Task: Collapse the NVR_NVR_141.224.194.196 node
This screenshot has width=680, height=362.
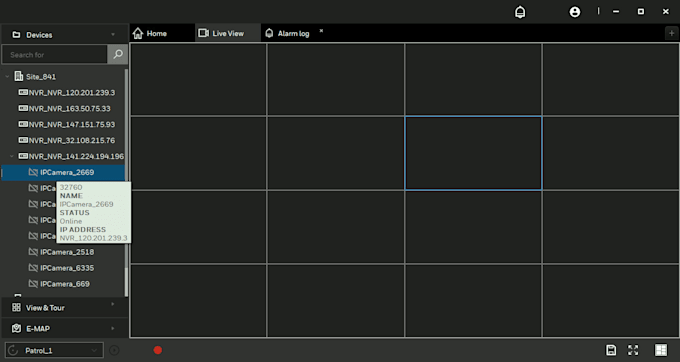Action: [12, 156]
